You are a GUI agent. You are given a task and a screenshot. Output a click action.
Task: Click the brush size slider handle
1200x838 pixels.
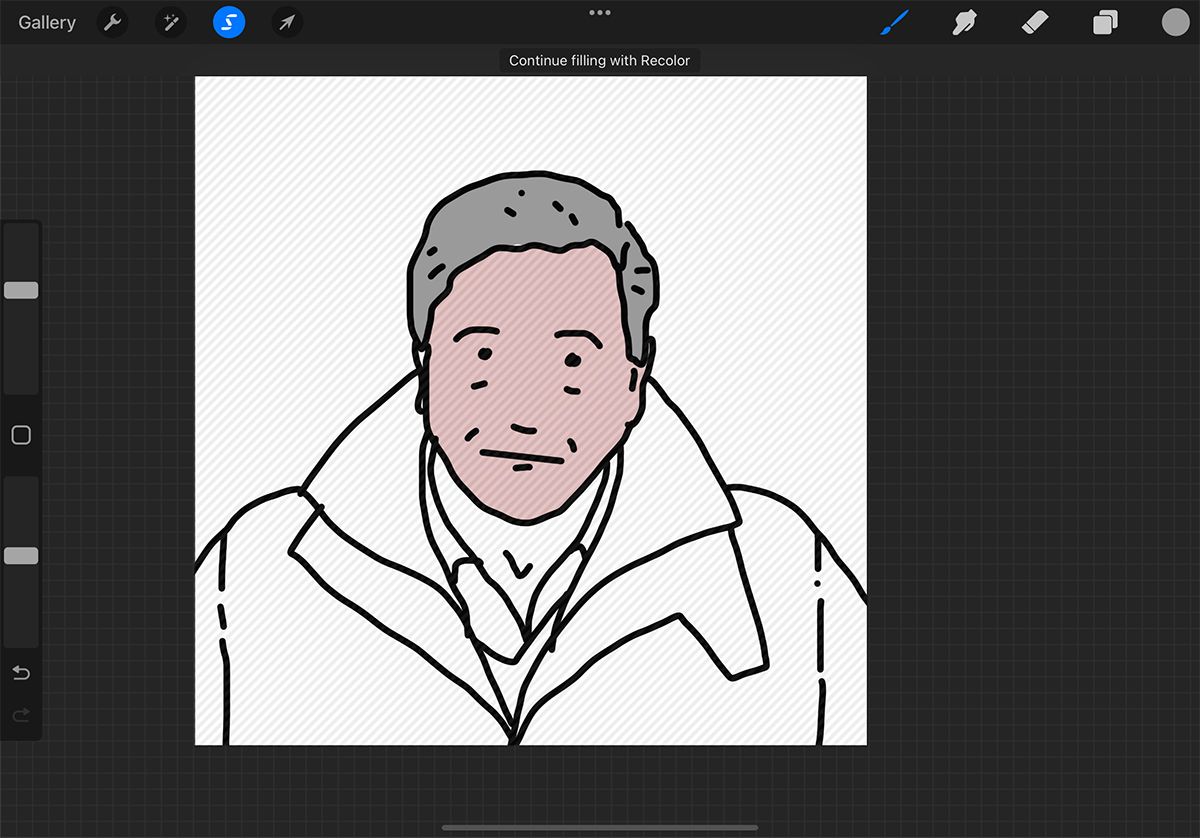(21, 290)
